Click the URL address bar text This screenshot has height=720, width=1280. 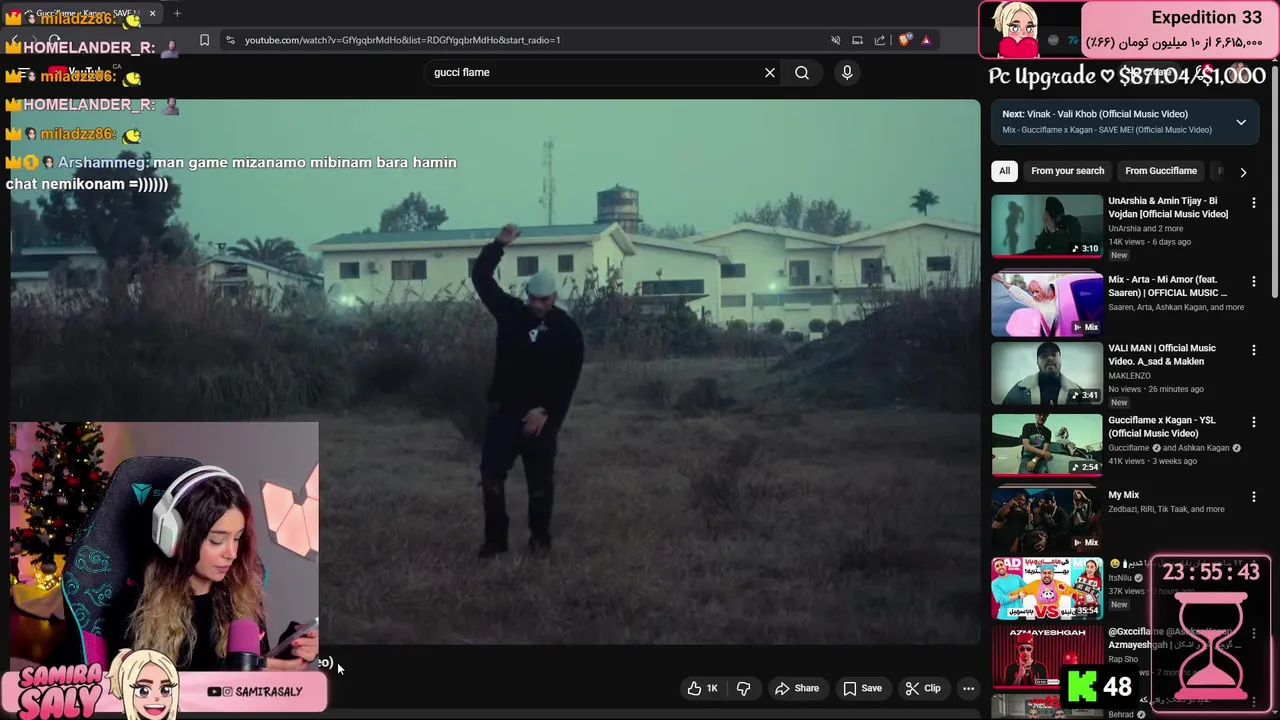402,40
